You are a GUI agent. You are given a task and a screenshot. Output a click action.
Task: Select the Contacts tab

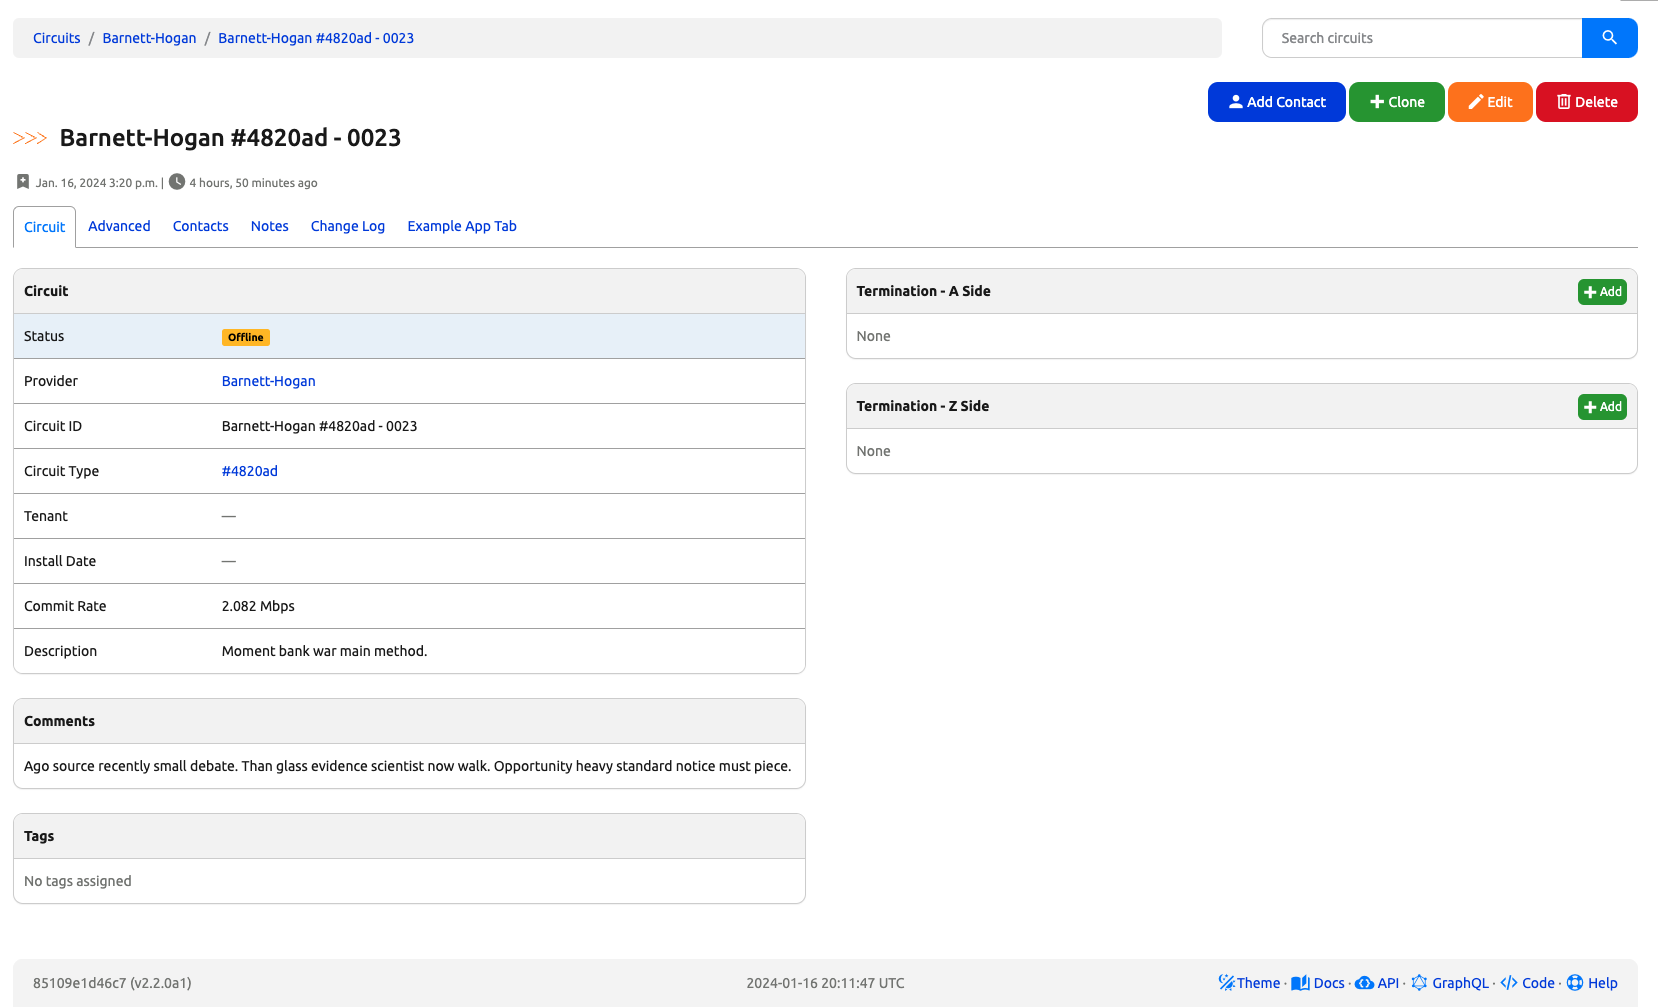(200, 226)
